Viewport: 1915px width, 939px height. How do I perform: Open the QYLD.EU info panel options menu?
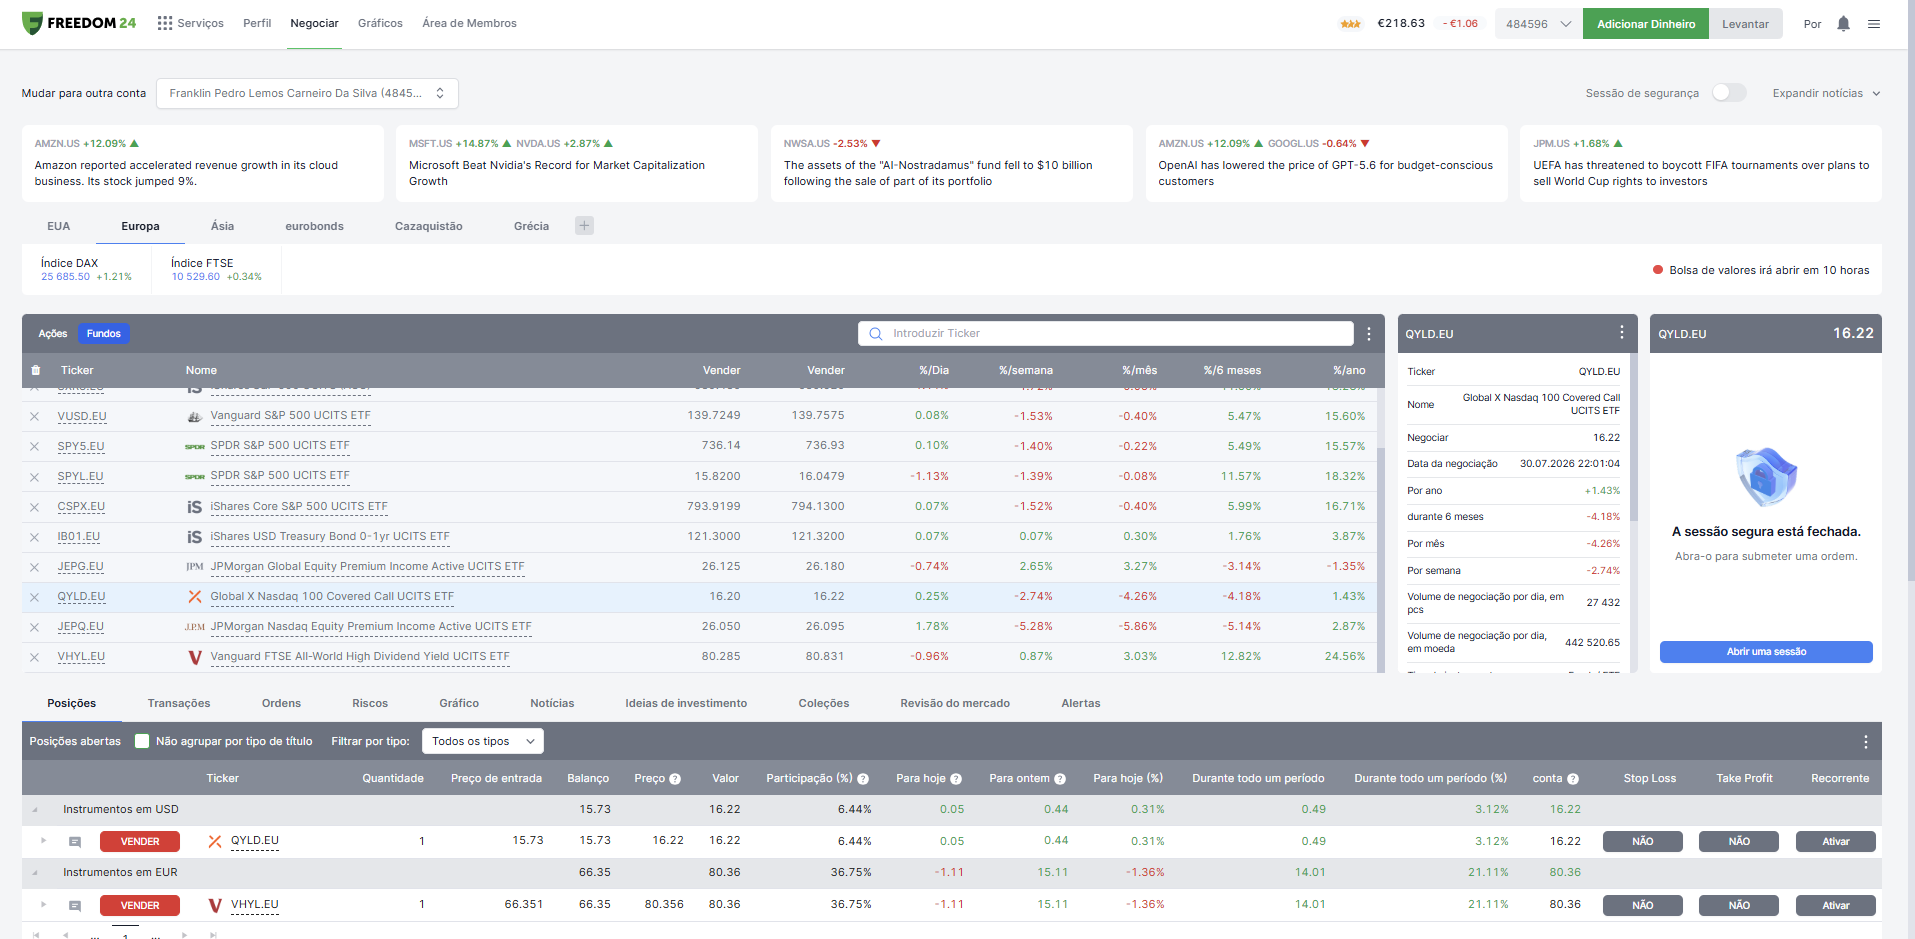point(1622,332)
